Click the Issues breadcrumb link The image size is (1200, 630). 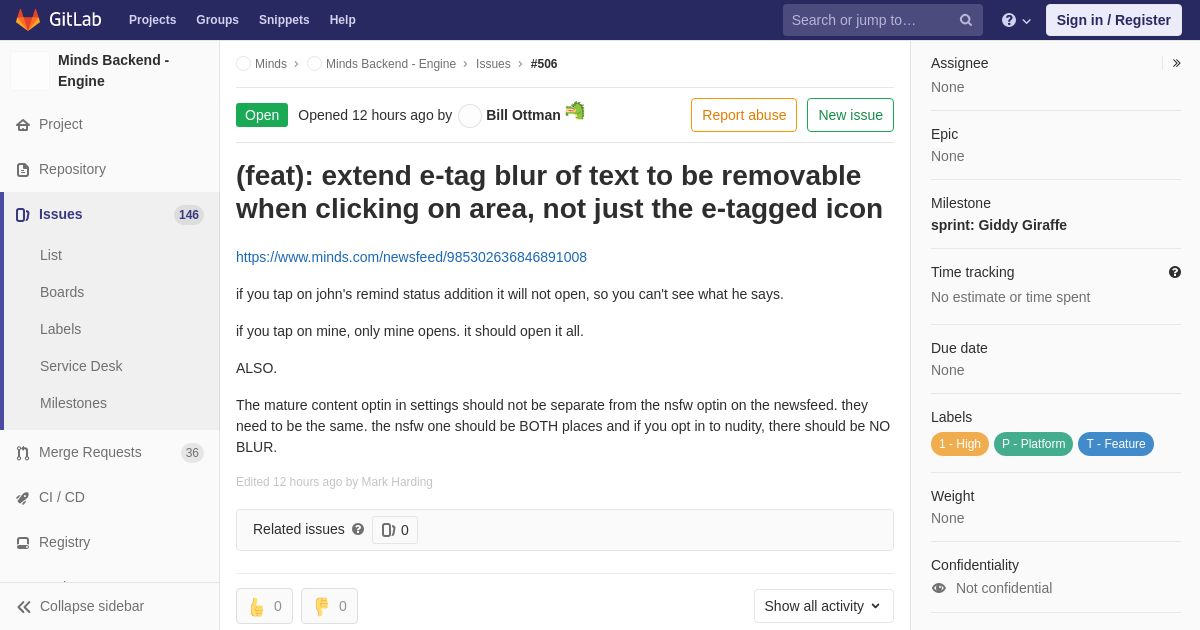[x=493, y=64]
